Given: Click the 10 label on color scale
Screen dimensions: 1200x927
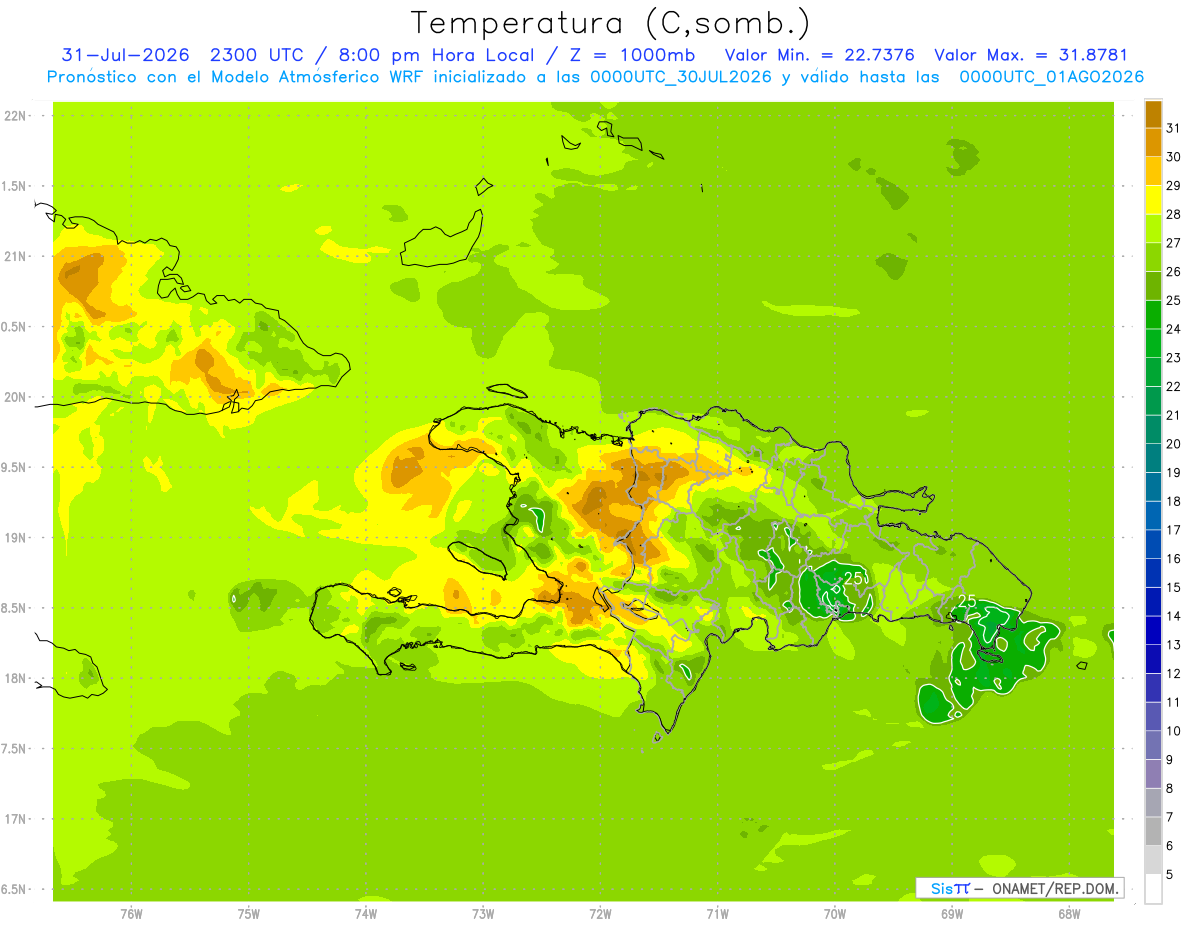Looking at the screenshot, I should tap(1173, 731).
